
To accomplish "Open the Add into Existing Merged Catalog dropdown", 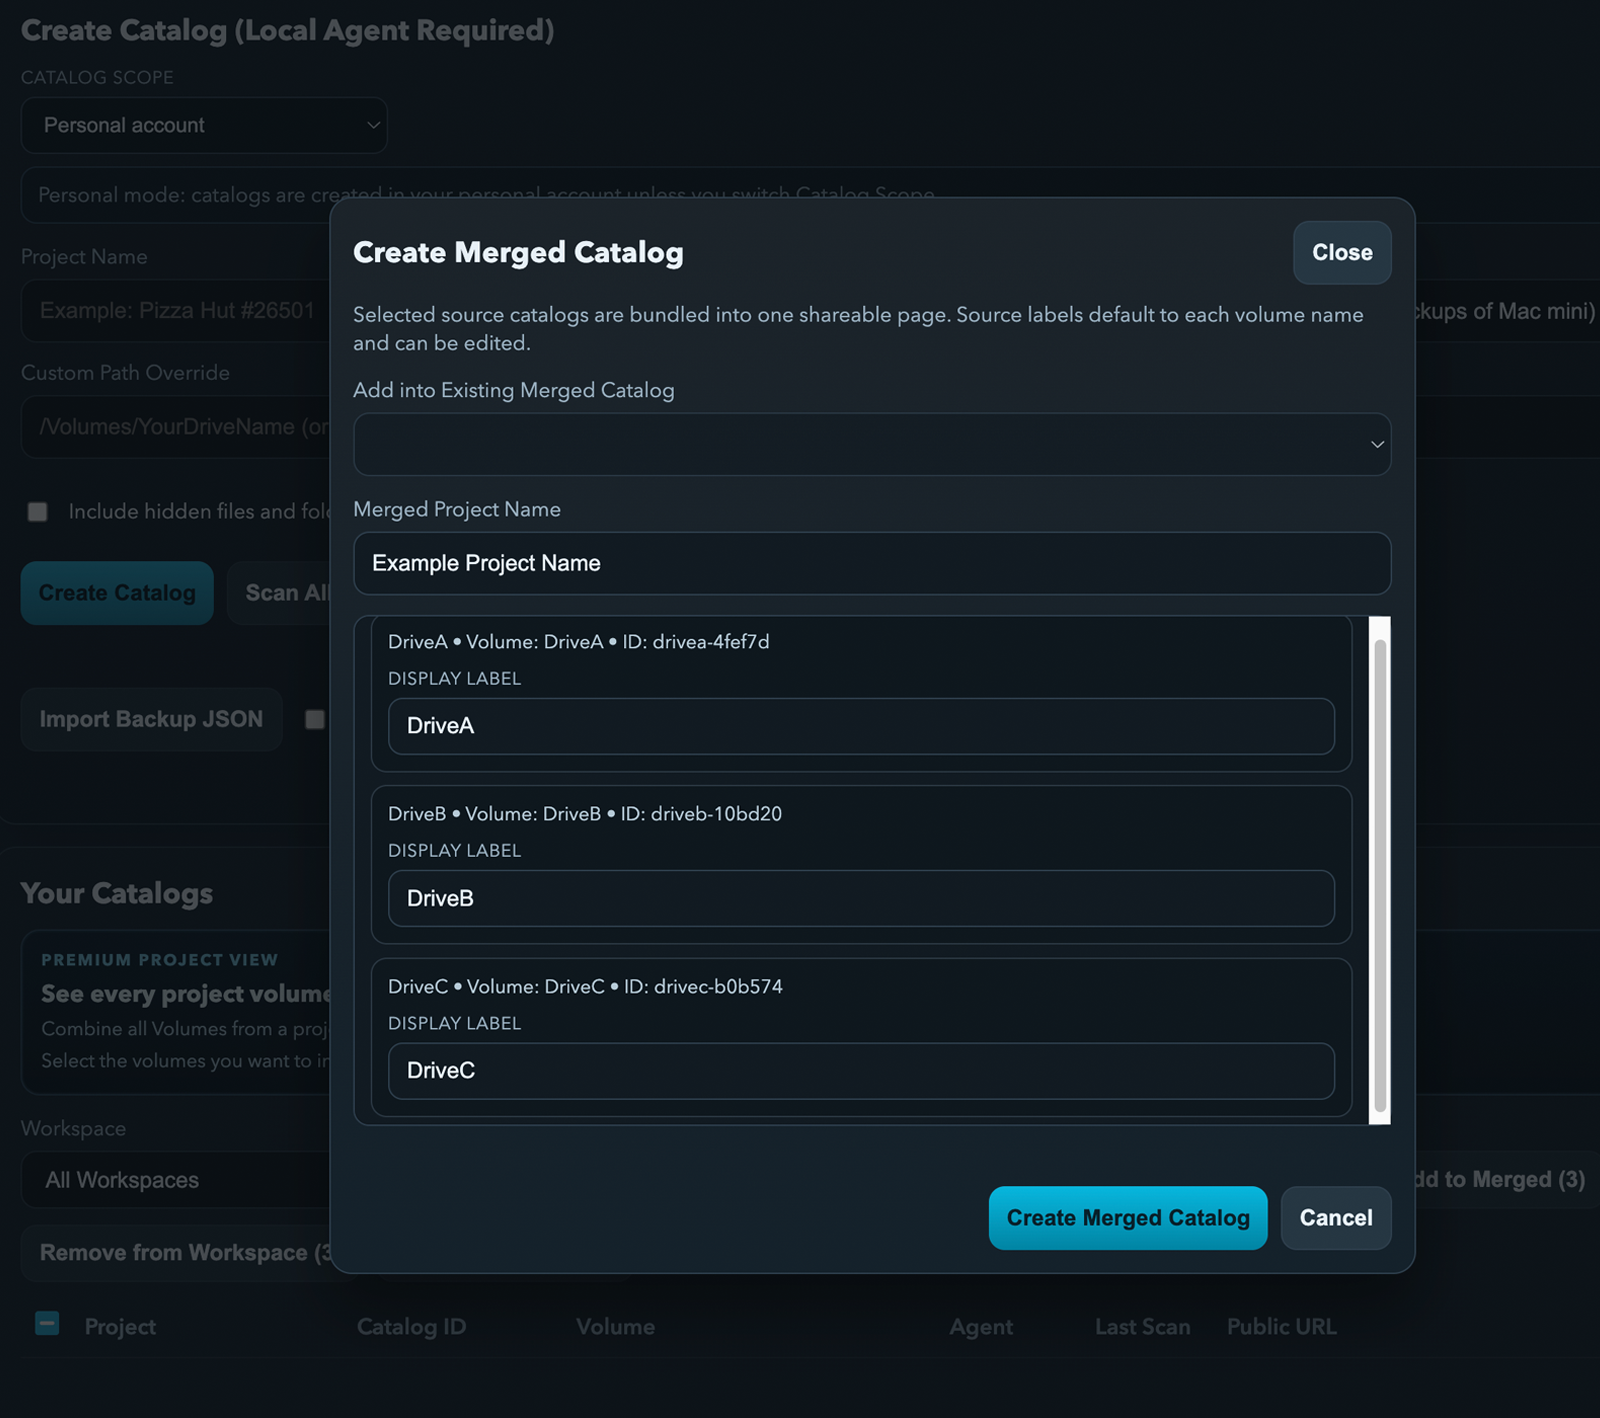I will 871,444.
